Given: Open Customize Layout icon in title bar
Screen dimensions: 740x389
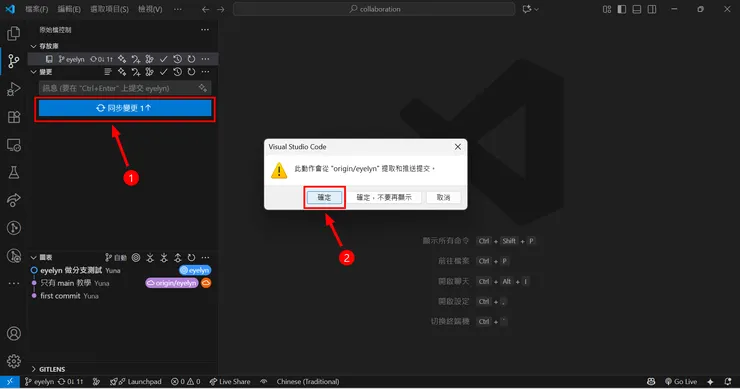Looking at the screenshot, I should 607,9.
